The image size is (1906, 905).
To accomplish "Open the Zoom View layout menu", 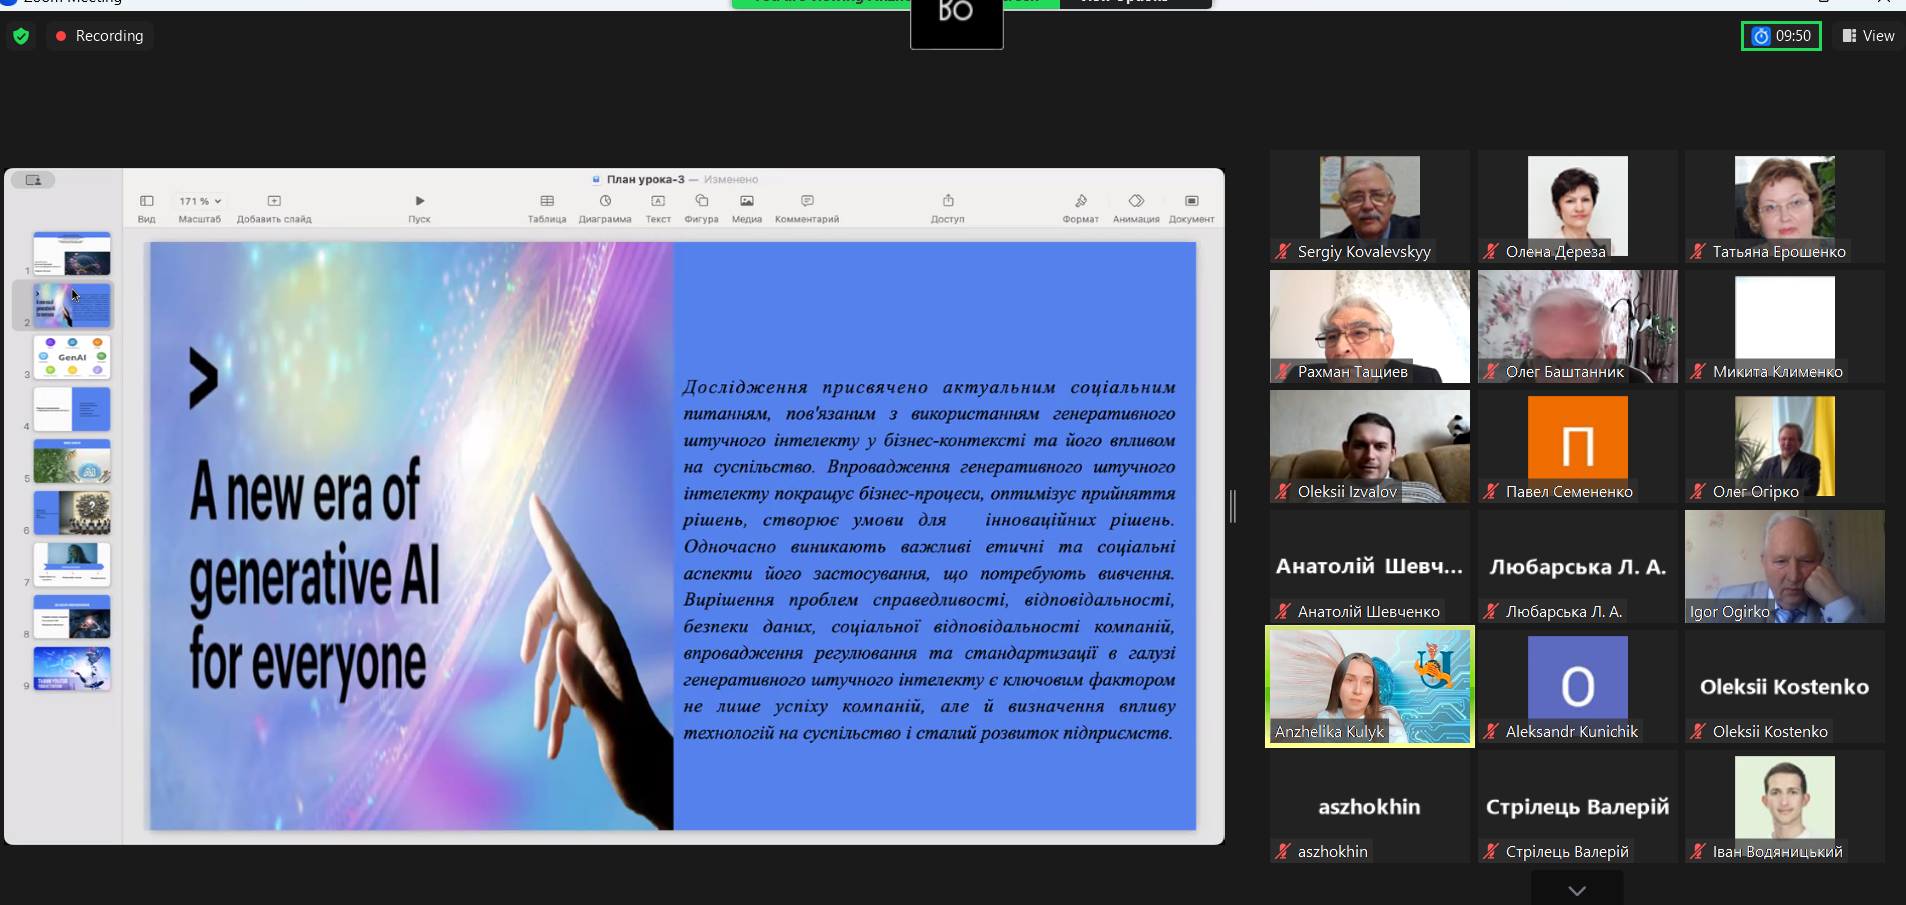I will tap(1868, 36).
